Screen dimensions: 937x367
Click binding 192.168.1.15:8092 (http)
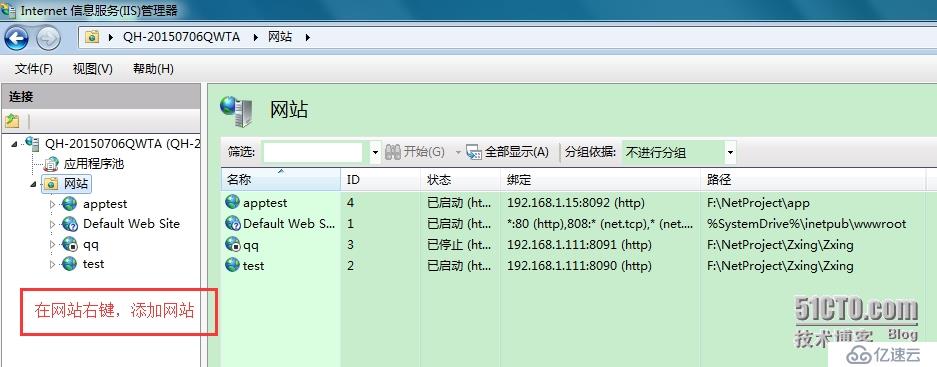click(x=576, y=203)
